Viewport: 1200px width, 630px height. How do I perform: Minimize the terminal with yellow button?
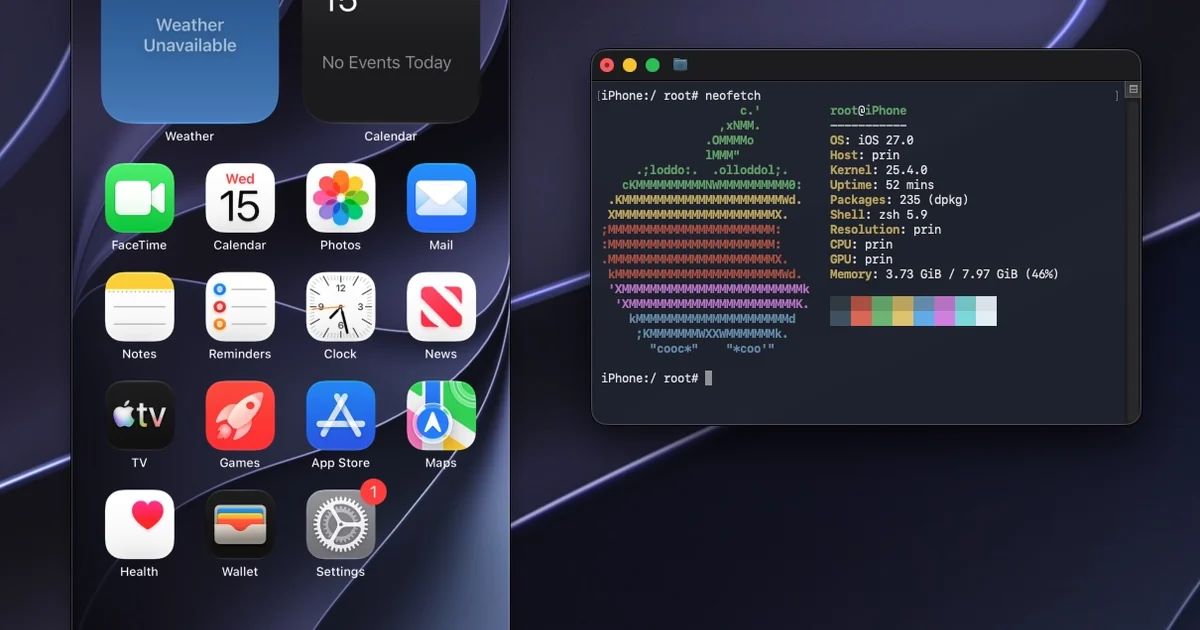[x=630, y=65]
